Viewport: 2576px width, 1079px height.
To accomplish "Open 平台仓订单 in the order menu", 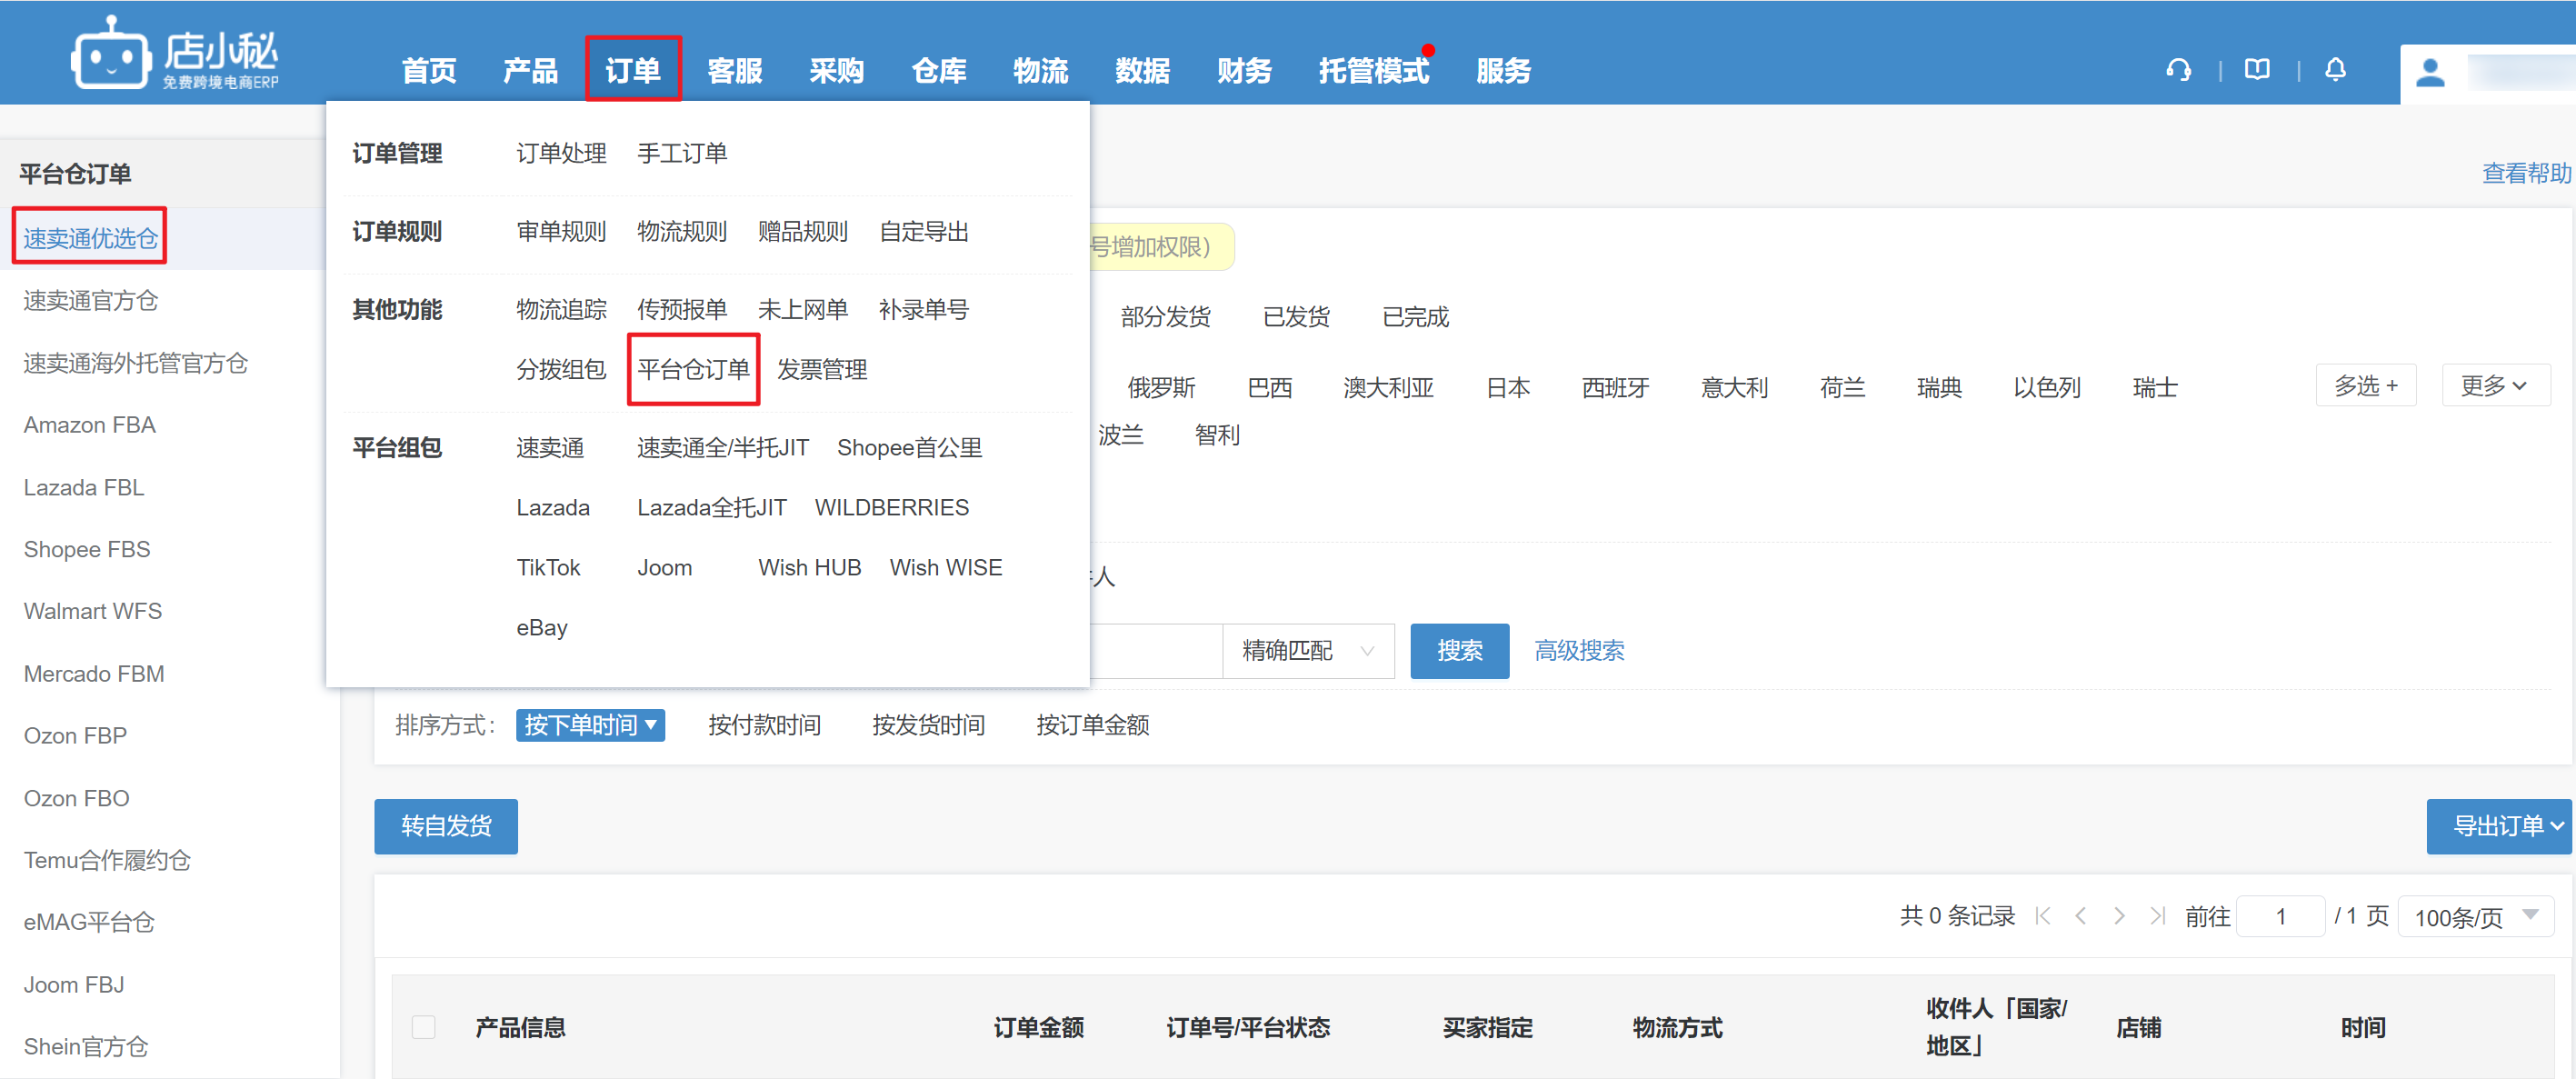I will (693, 369).
